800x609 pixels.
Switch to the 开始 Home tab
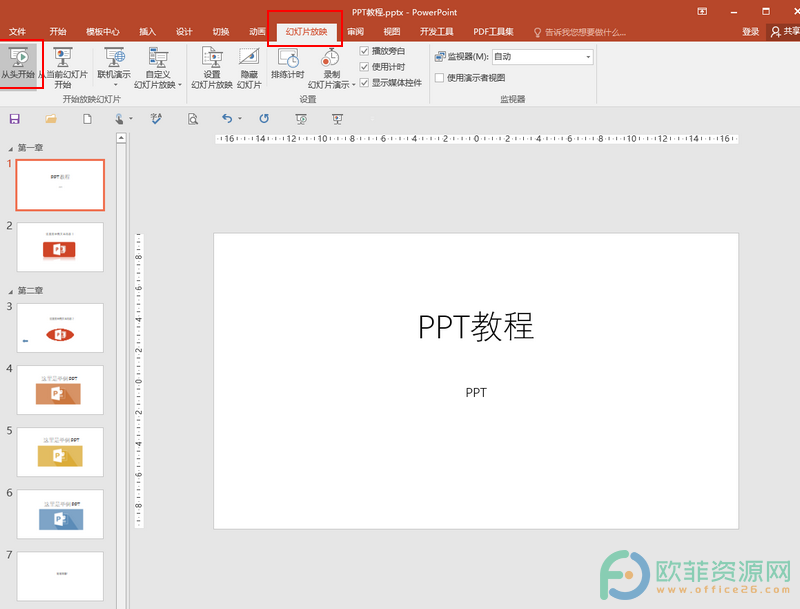58,32
